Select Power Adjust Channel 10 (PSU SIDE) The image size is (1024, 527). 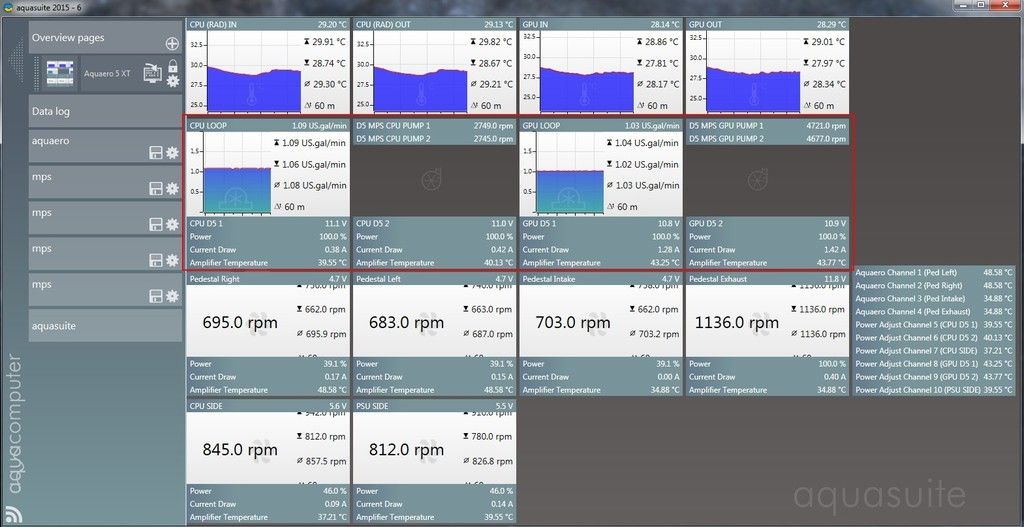[x=934, y=390]
